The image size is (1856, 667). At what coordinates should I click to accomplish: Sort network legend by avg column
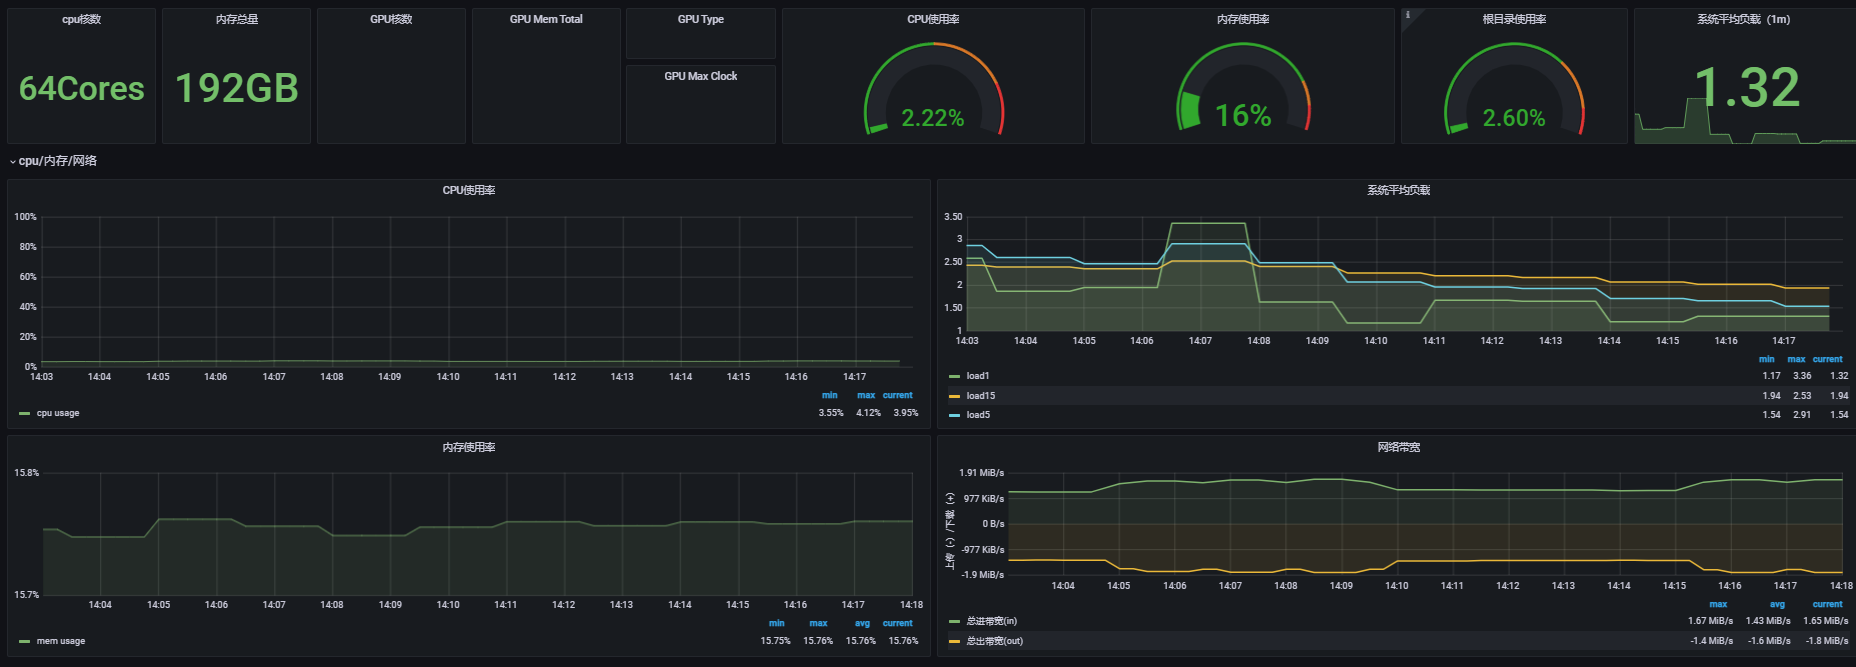point(1777,604)
